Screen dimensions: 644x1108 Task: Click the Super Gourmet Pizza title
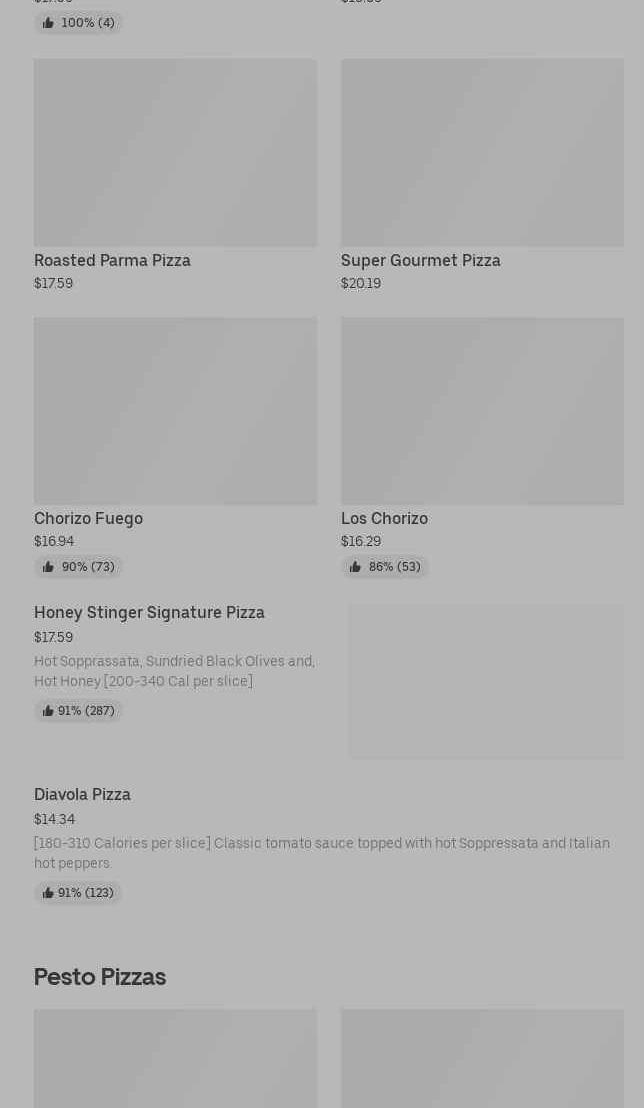click(x=421, y=260)
